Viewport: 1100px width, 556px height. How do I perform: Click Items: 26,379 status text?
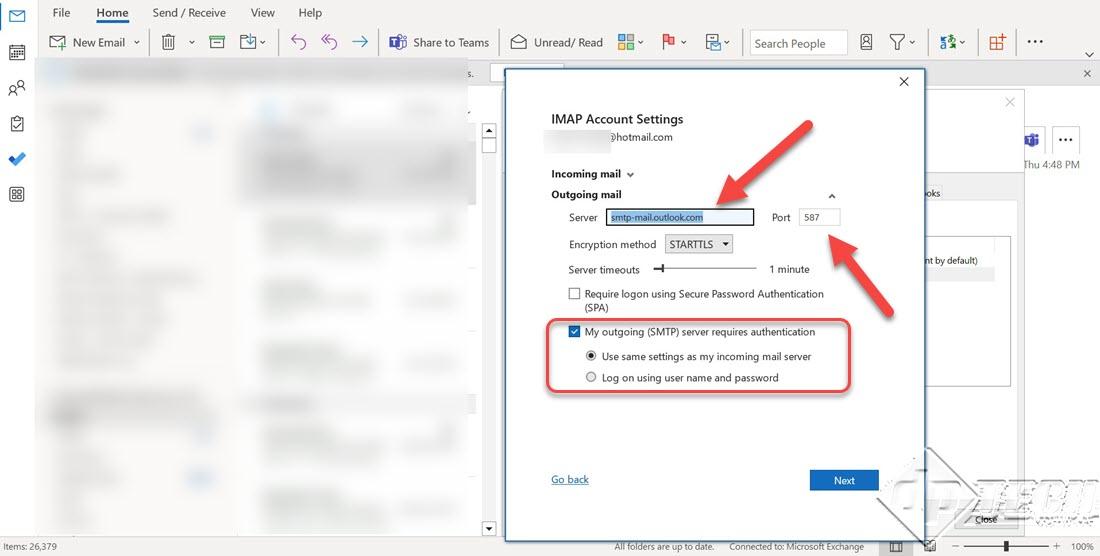[30, 546]
